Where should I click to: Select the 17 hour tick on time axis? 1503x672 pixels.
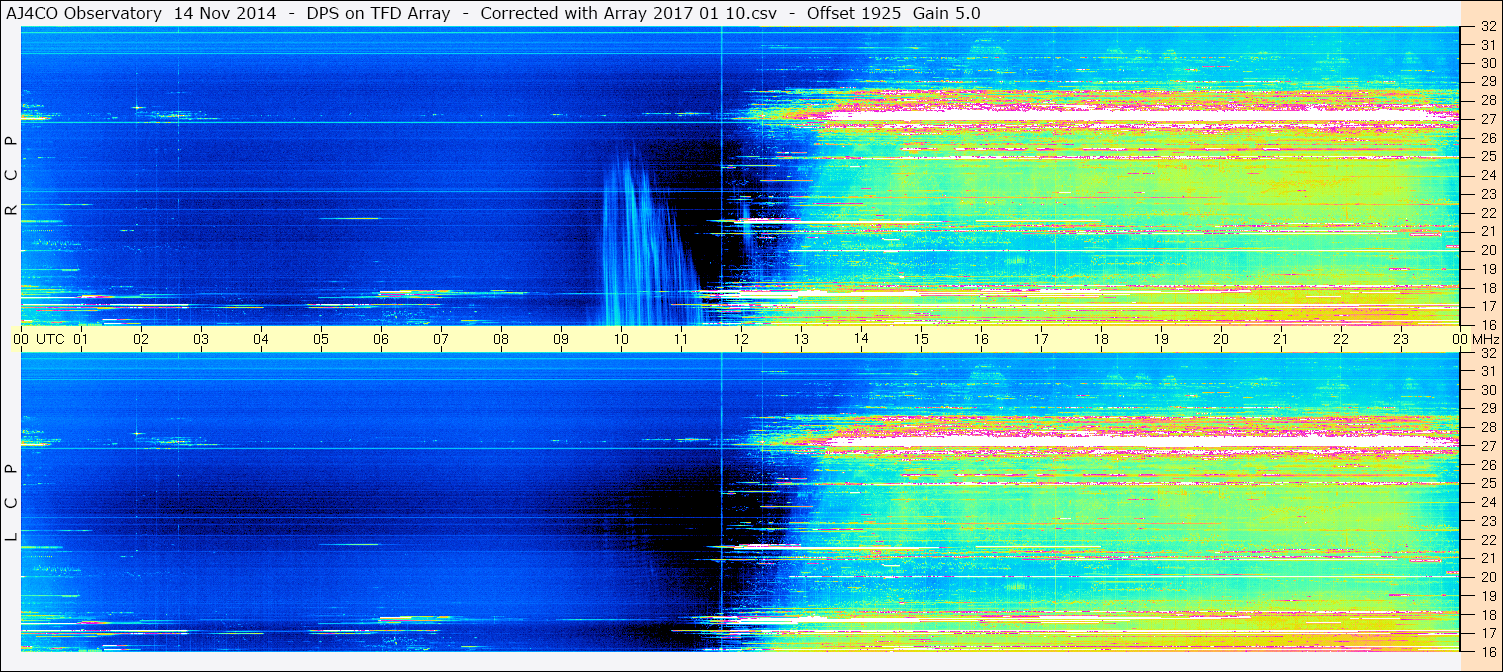click(x=1041, y=339)
